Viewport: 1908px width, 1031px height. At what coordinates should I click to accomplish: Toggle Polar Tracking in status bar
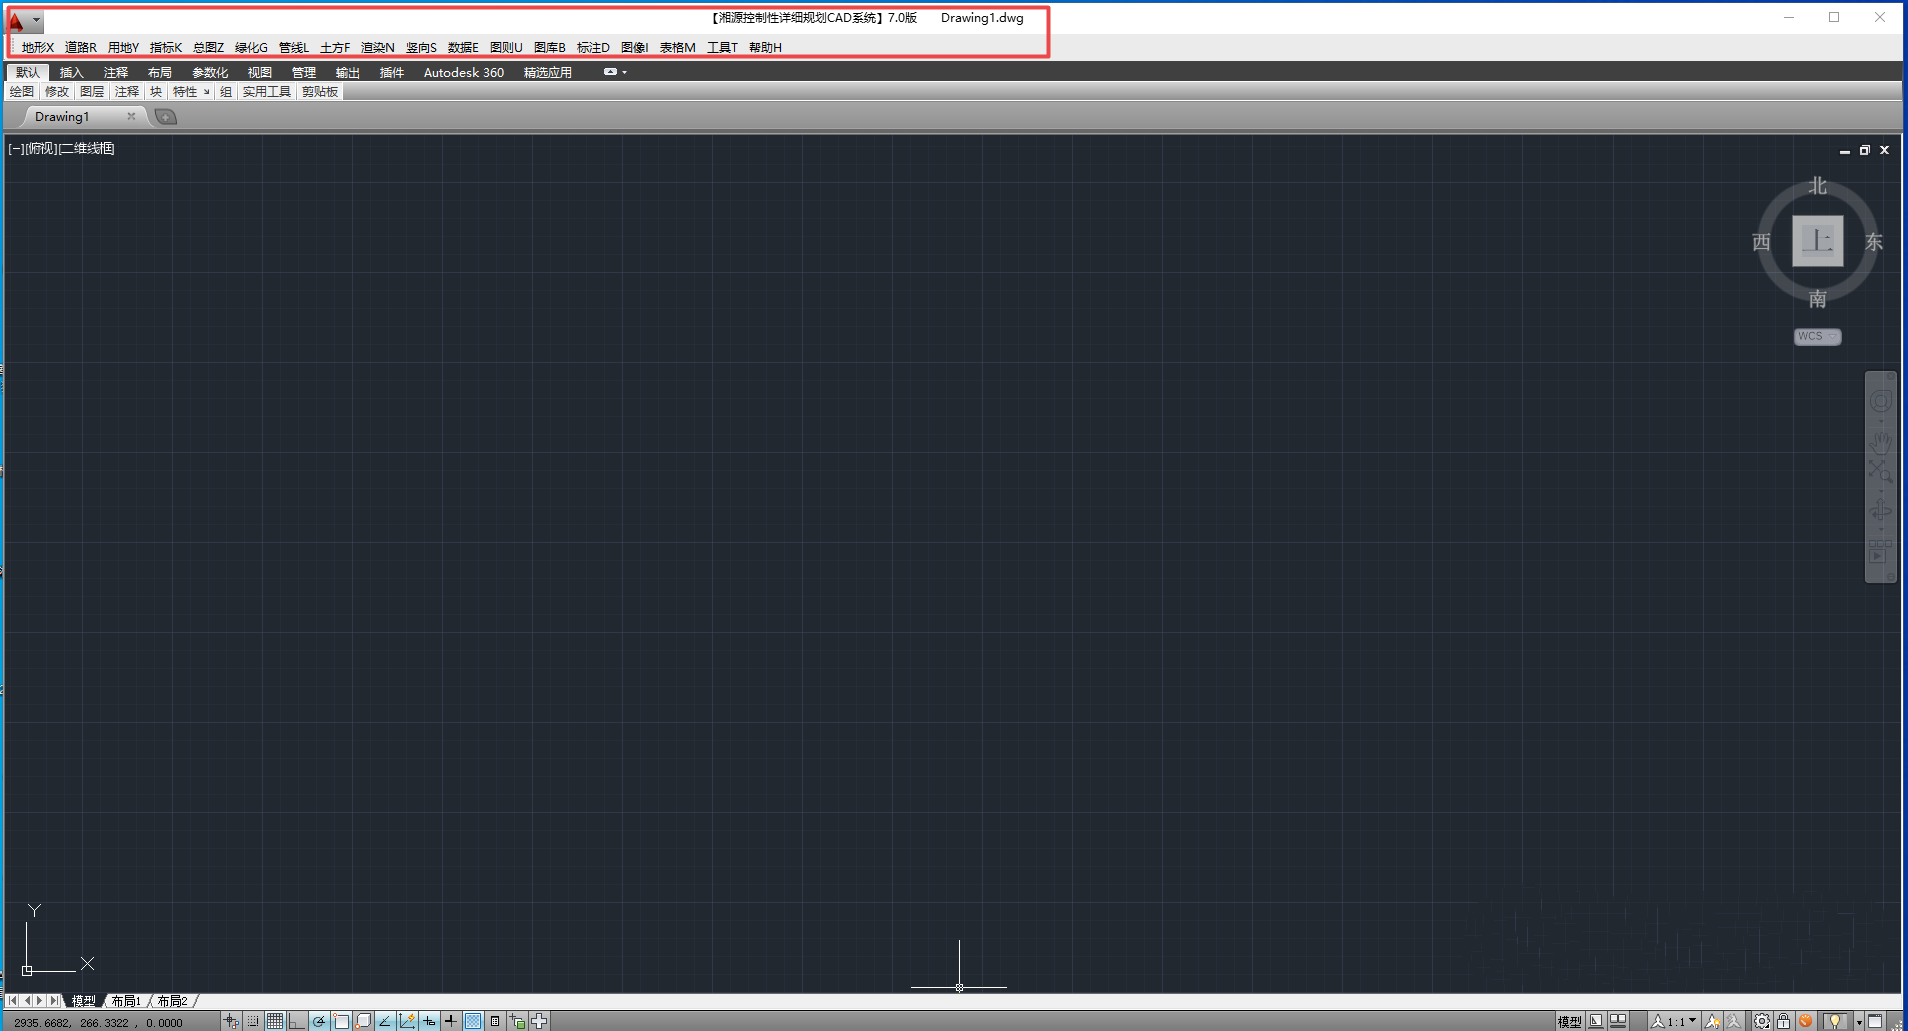point(319,1021)
